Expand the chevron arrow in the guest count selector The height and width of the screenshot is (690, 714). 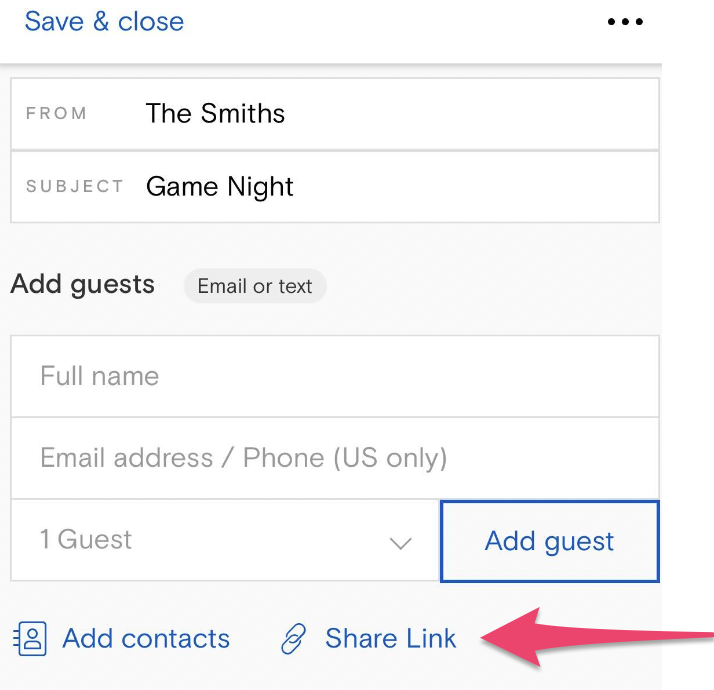point(401,543)
